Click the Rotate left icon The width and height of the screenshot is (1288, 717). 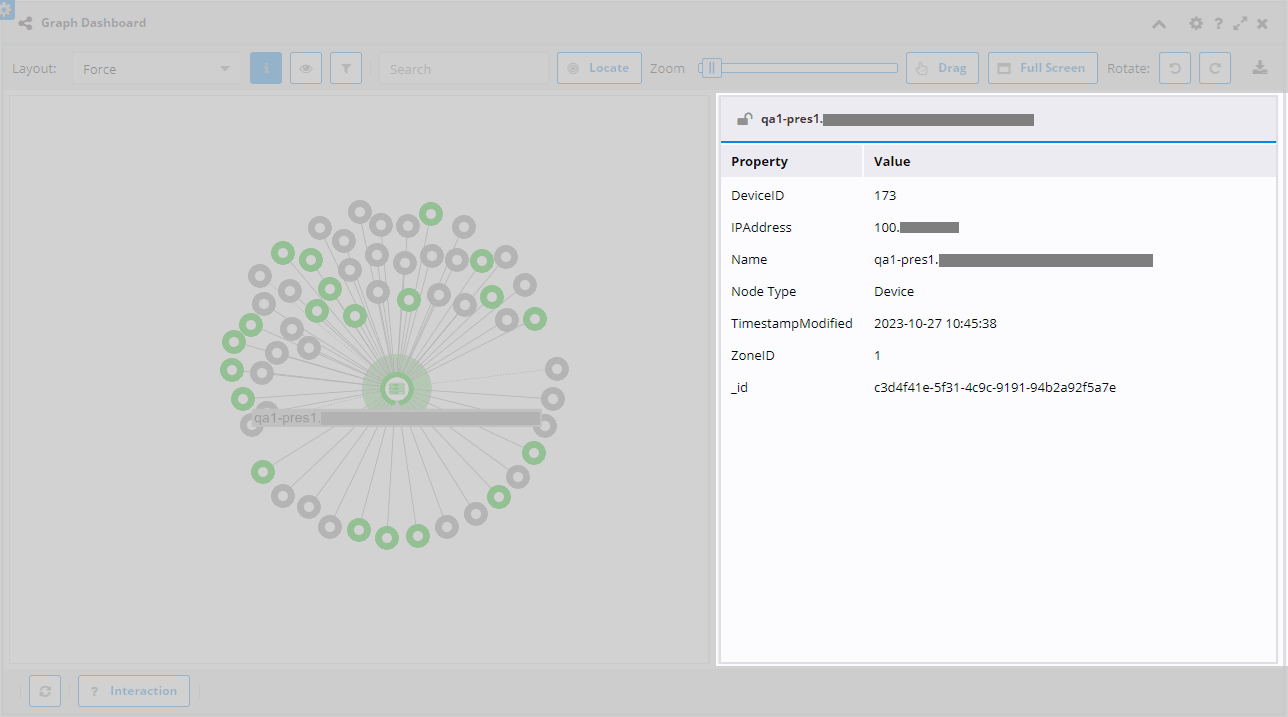click(1174, 67)
